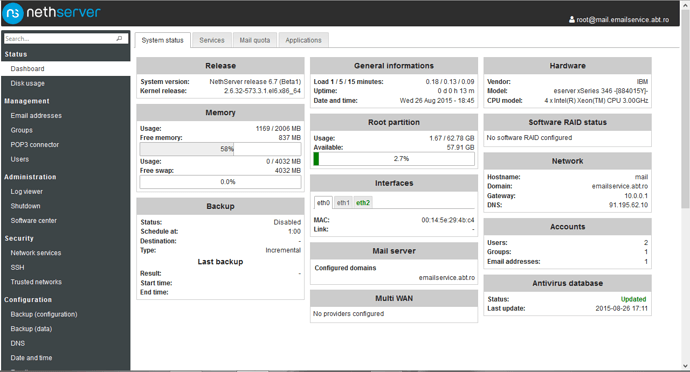Click the configured domain emailservice.abt.ro under Mail server
The image size is (690, 372).
pyautogui.click(x=447, y=277)
